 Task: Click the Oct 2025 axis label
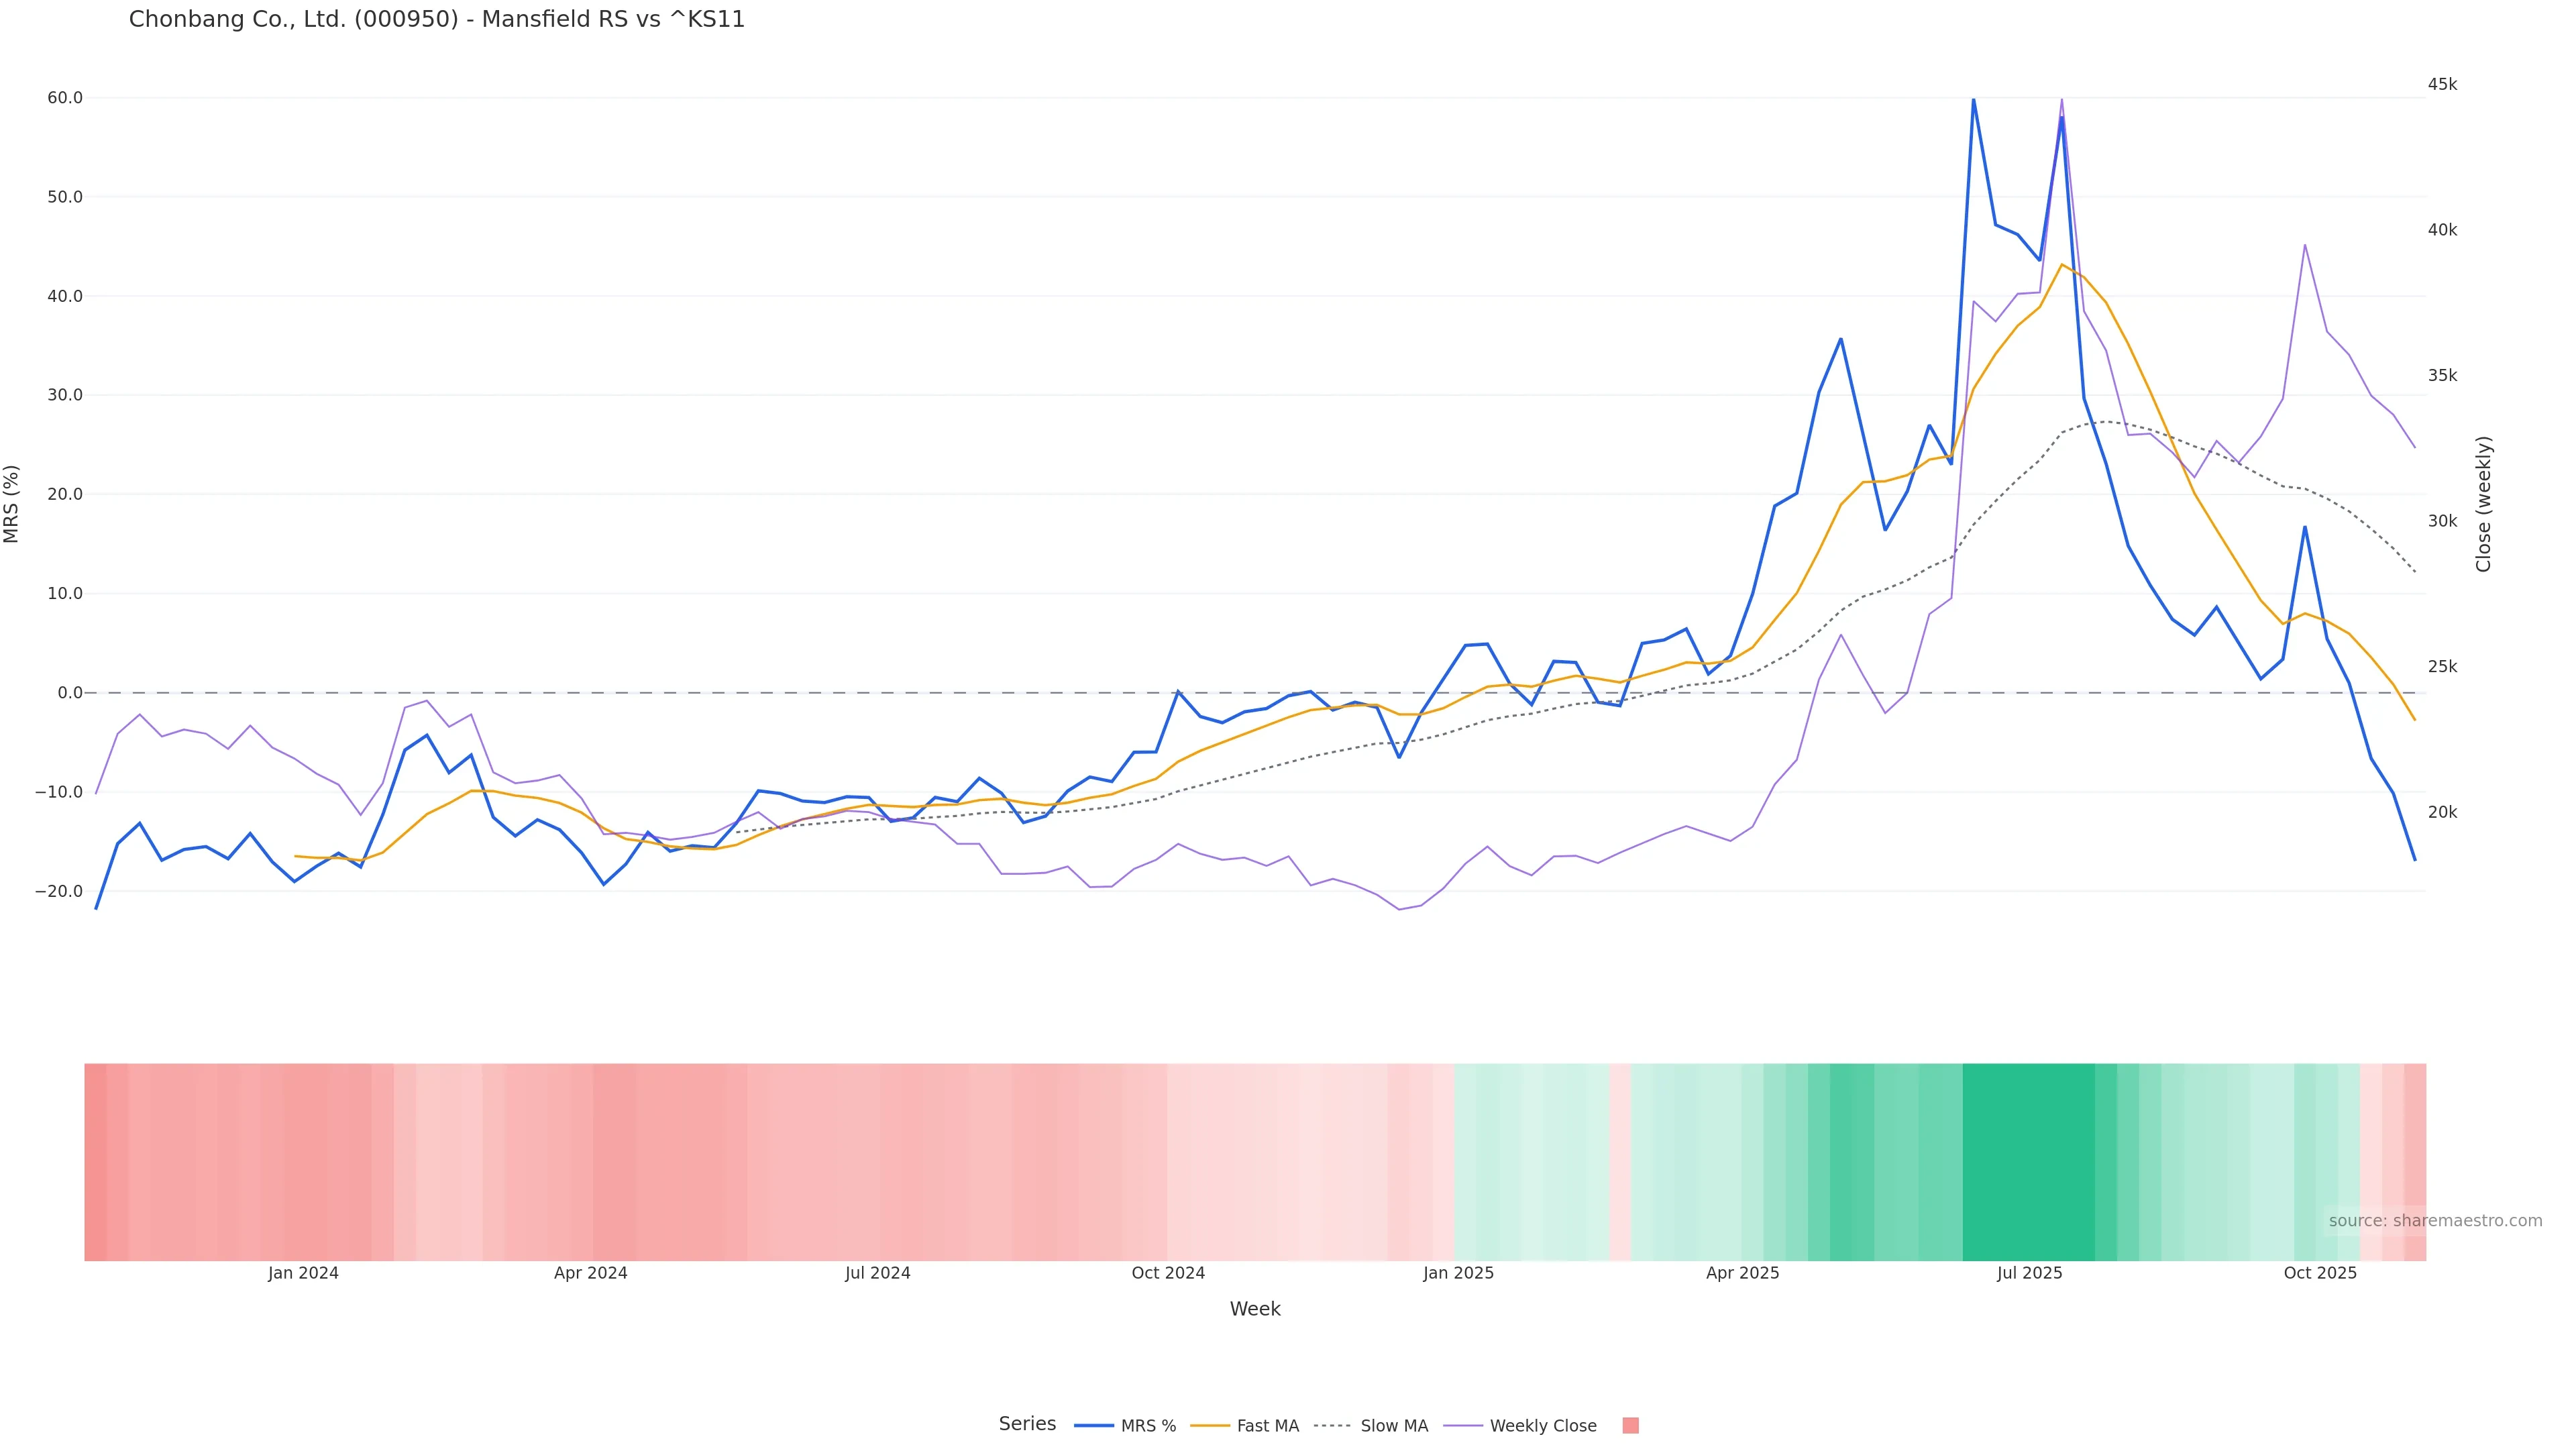pos(2320,1273)
